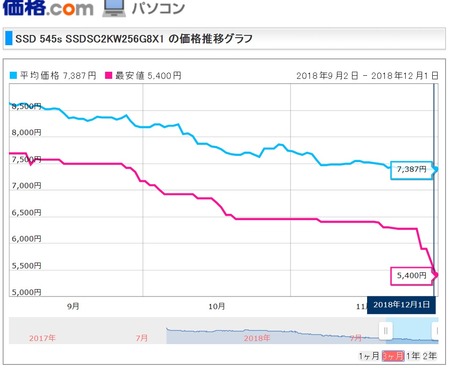Click the 2018年12月1日 date tooltip
Screen dimensions: 450x368
[401, 305]
